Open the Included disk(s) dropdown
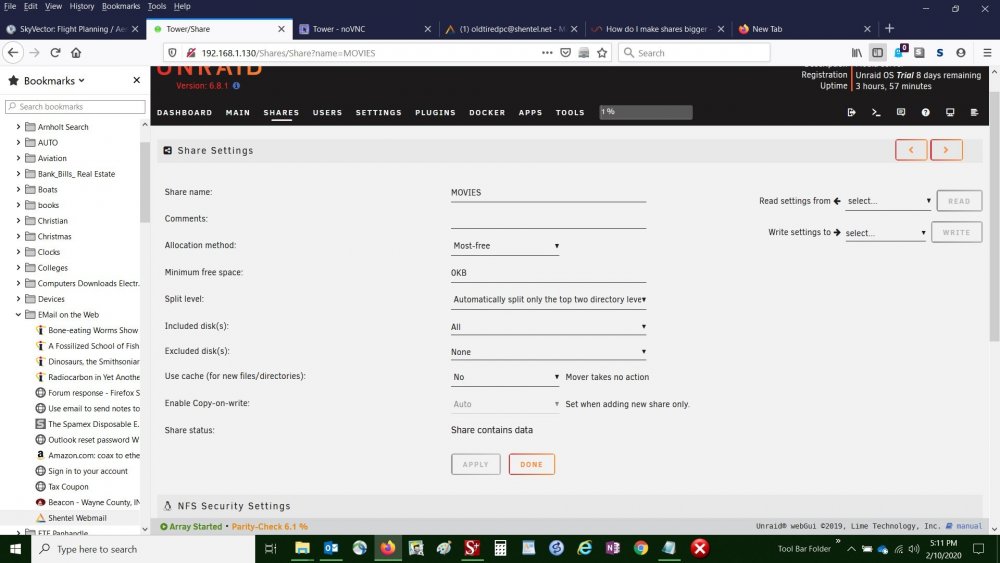Image resolution: width=1000 pixels, height=563 pixels. coord(548,326)
